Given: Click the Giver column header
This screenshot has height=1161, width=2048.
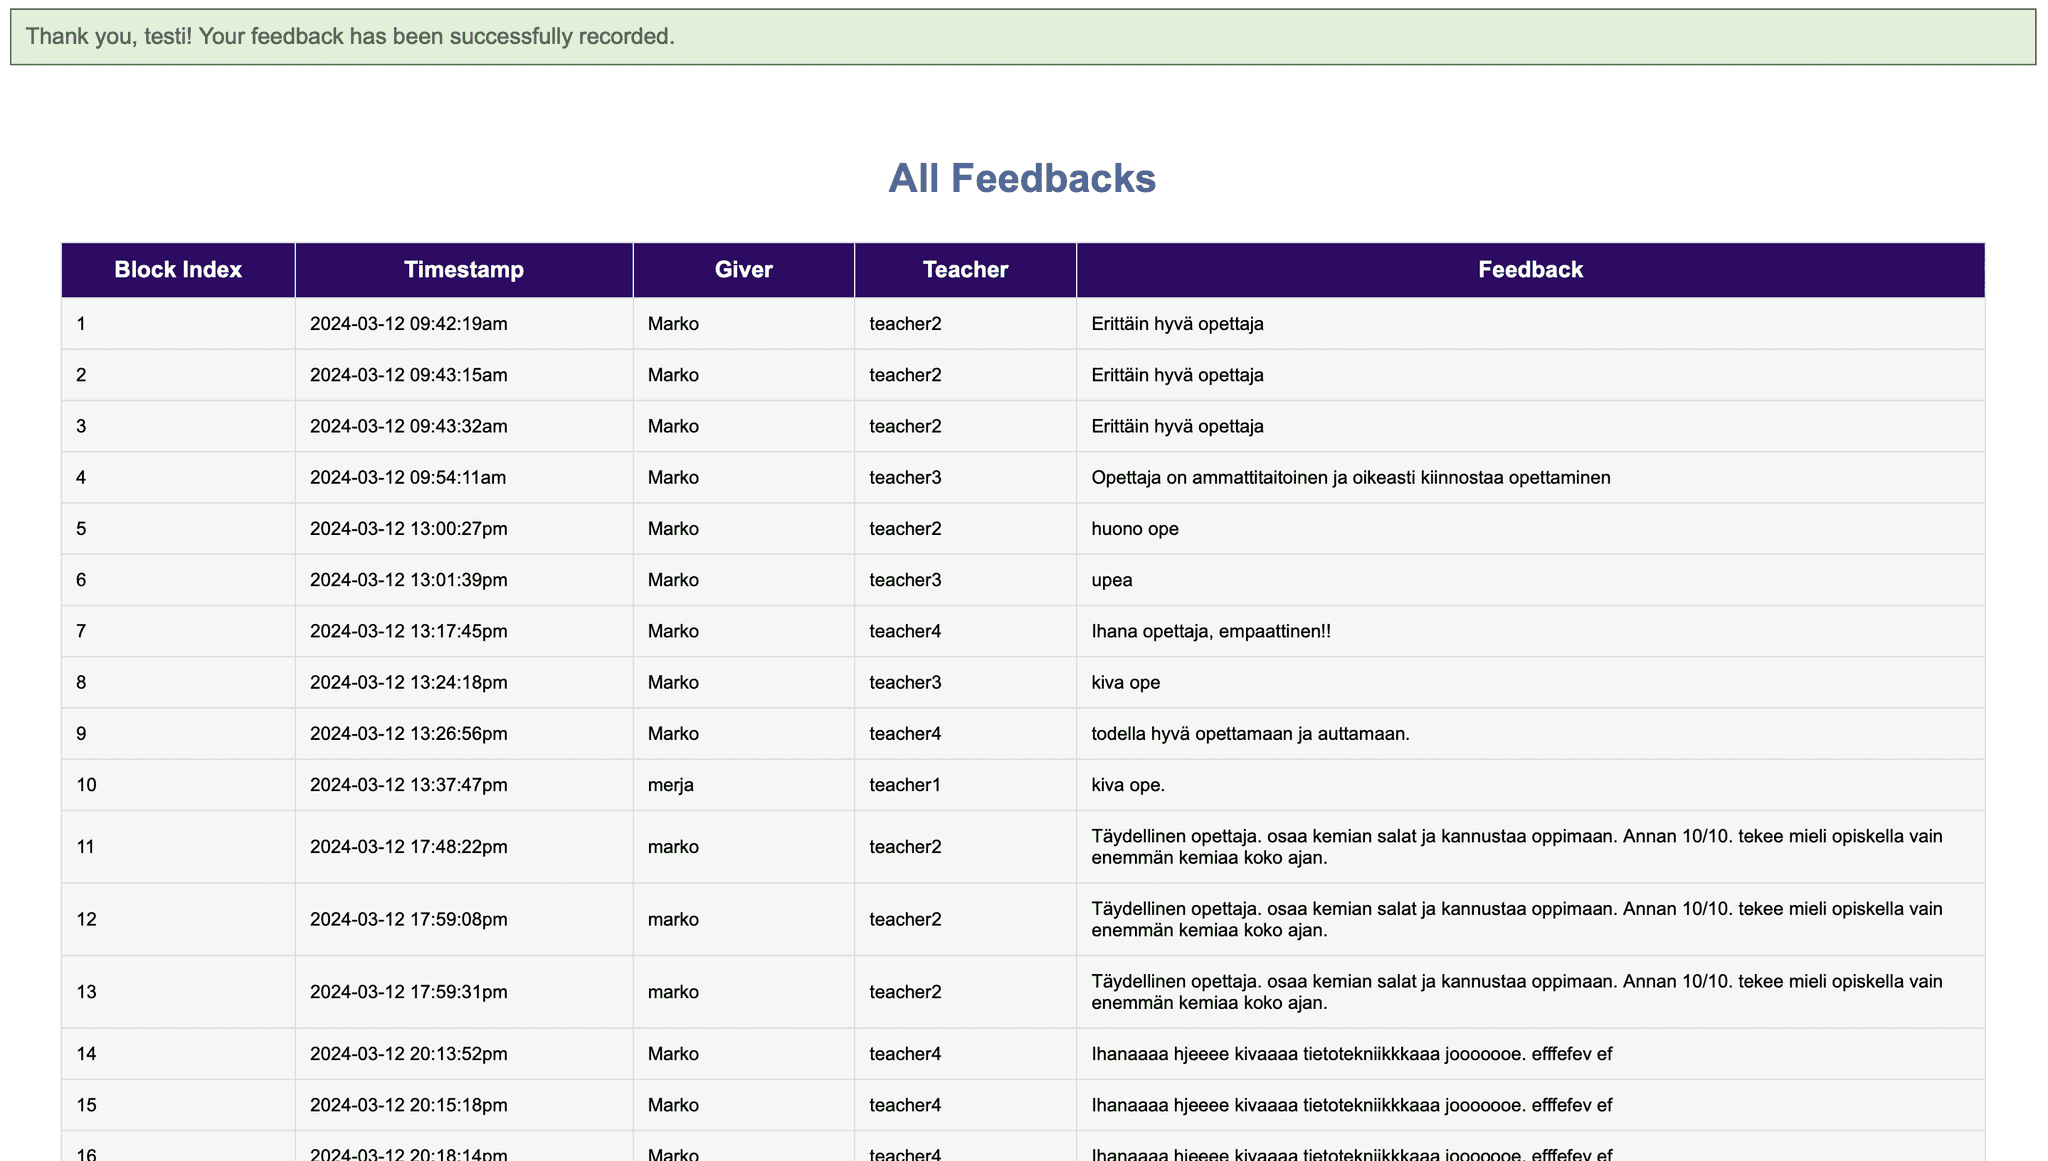Looking at the screenshot, I should coord(743,270).
